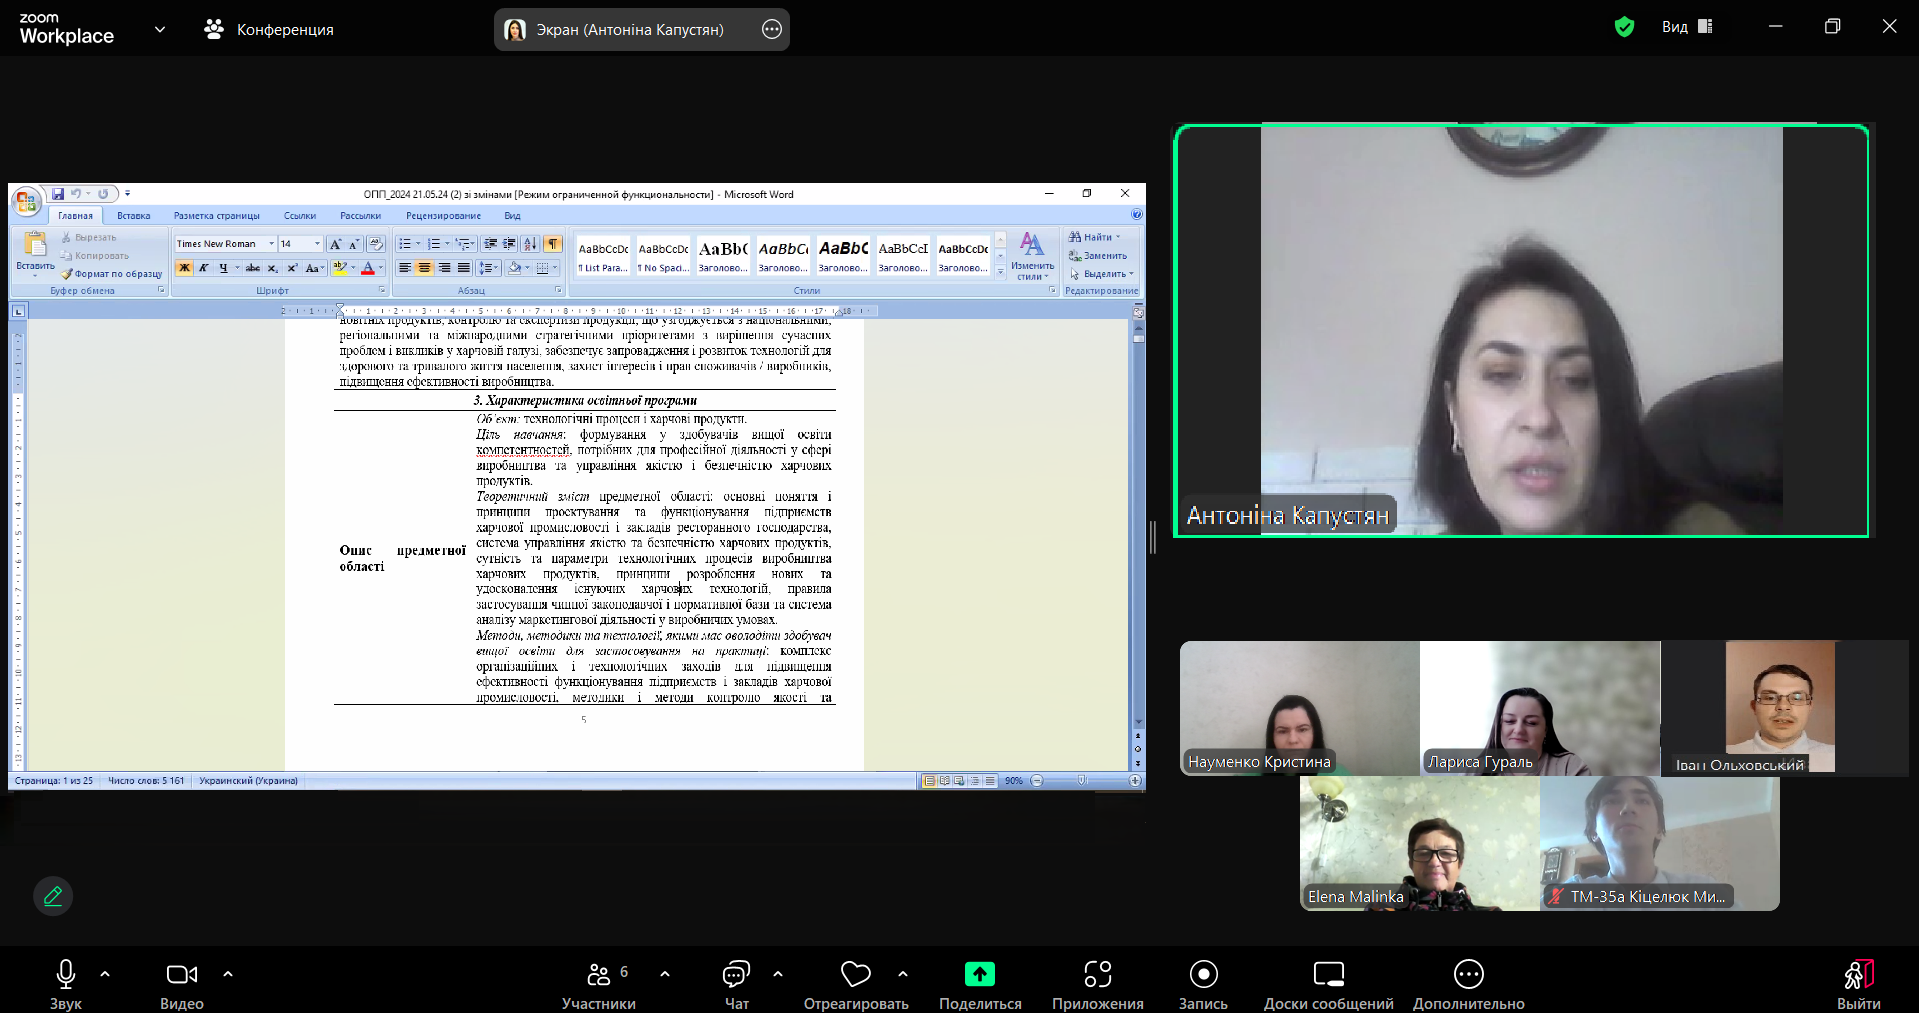This screenshot has width=1919, height=1013.
Task: Switch to Вставка ribbon tab
Action: 133,216
